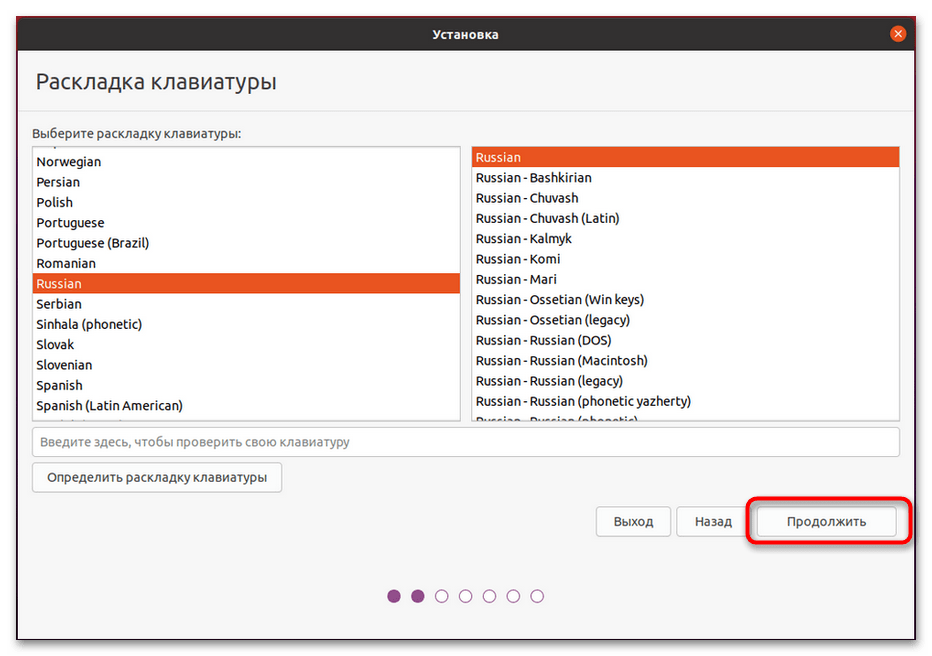Click the Продолжить button
932x656 pixels.
coord(826,521)
